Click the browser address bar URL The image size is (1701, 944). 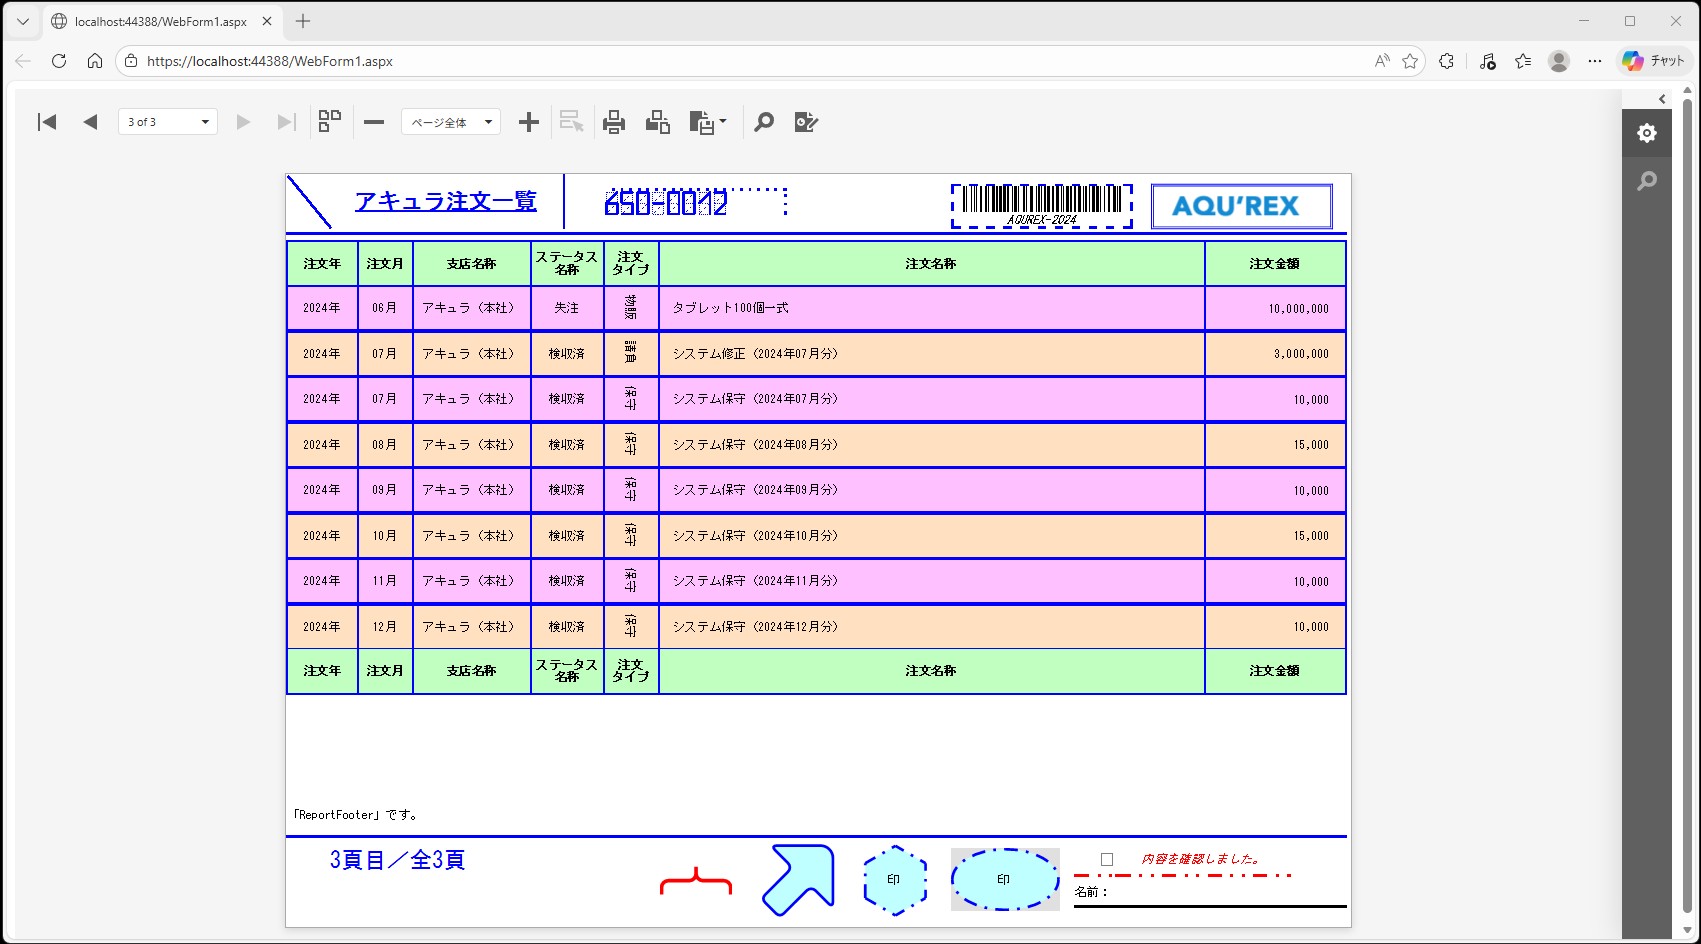pyautogui.click(x=270, y=61)
